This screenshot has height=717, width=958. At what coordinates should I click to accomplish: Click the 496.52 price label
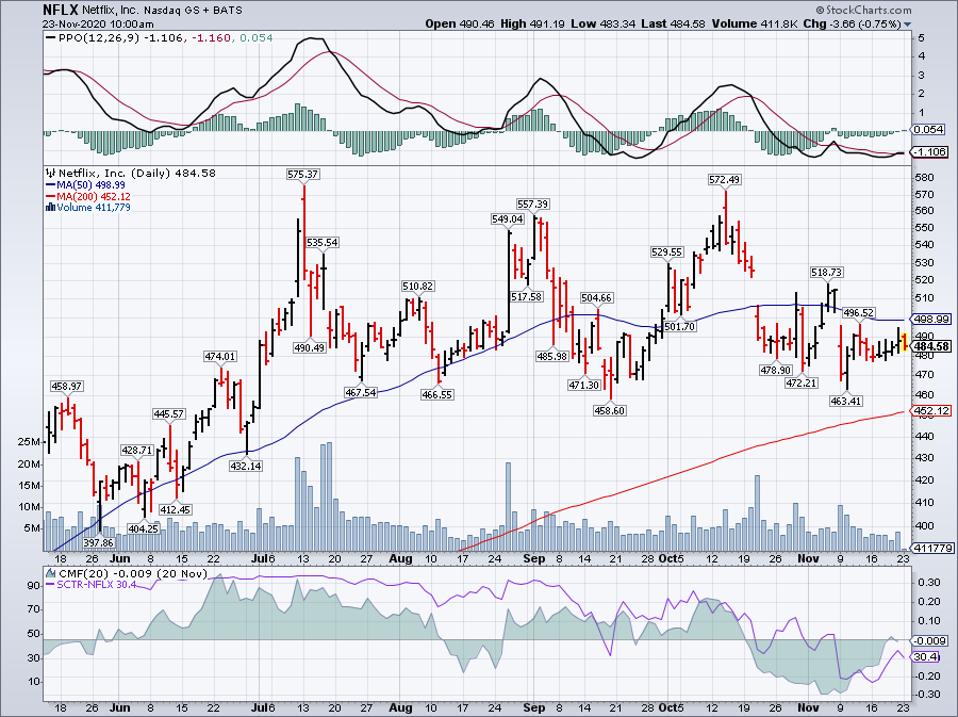pyautogui.click(x=858, y=313)
